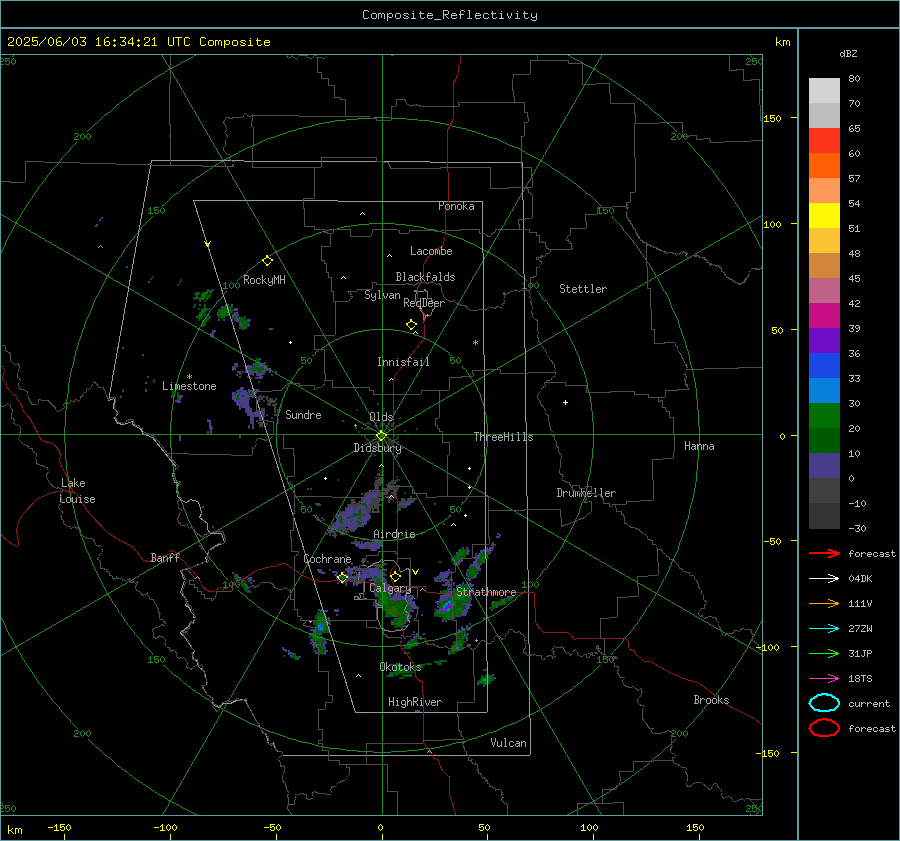This screenshot has height=841, width=900.
Task: Click the Hanna town label
Action: point(699,446)
